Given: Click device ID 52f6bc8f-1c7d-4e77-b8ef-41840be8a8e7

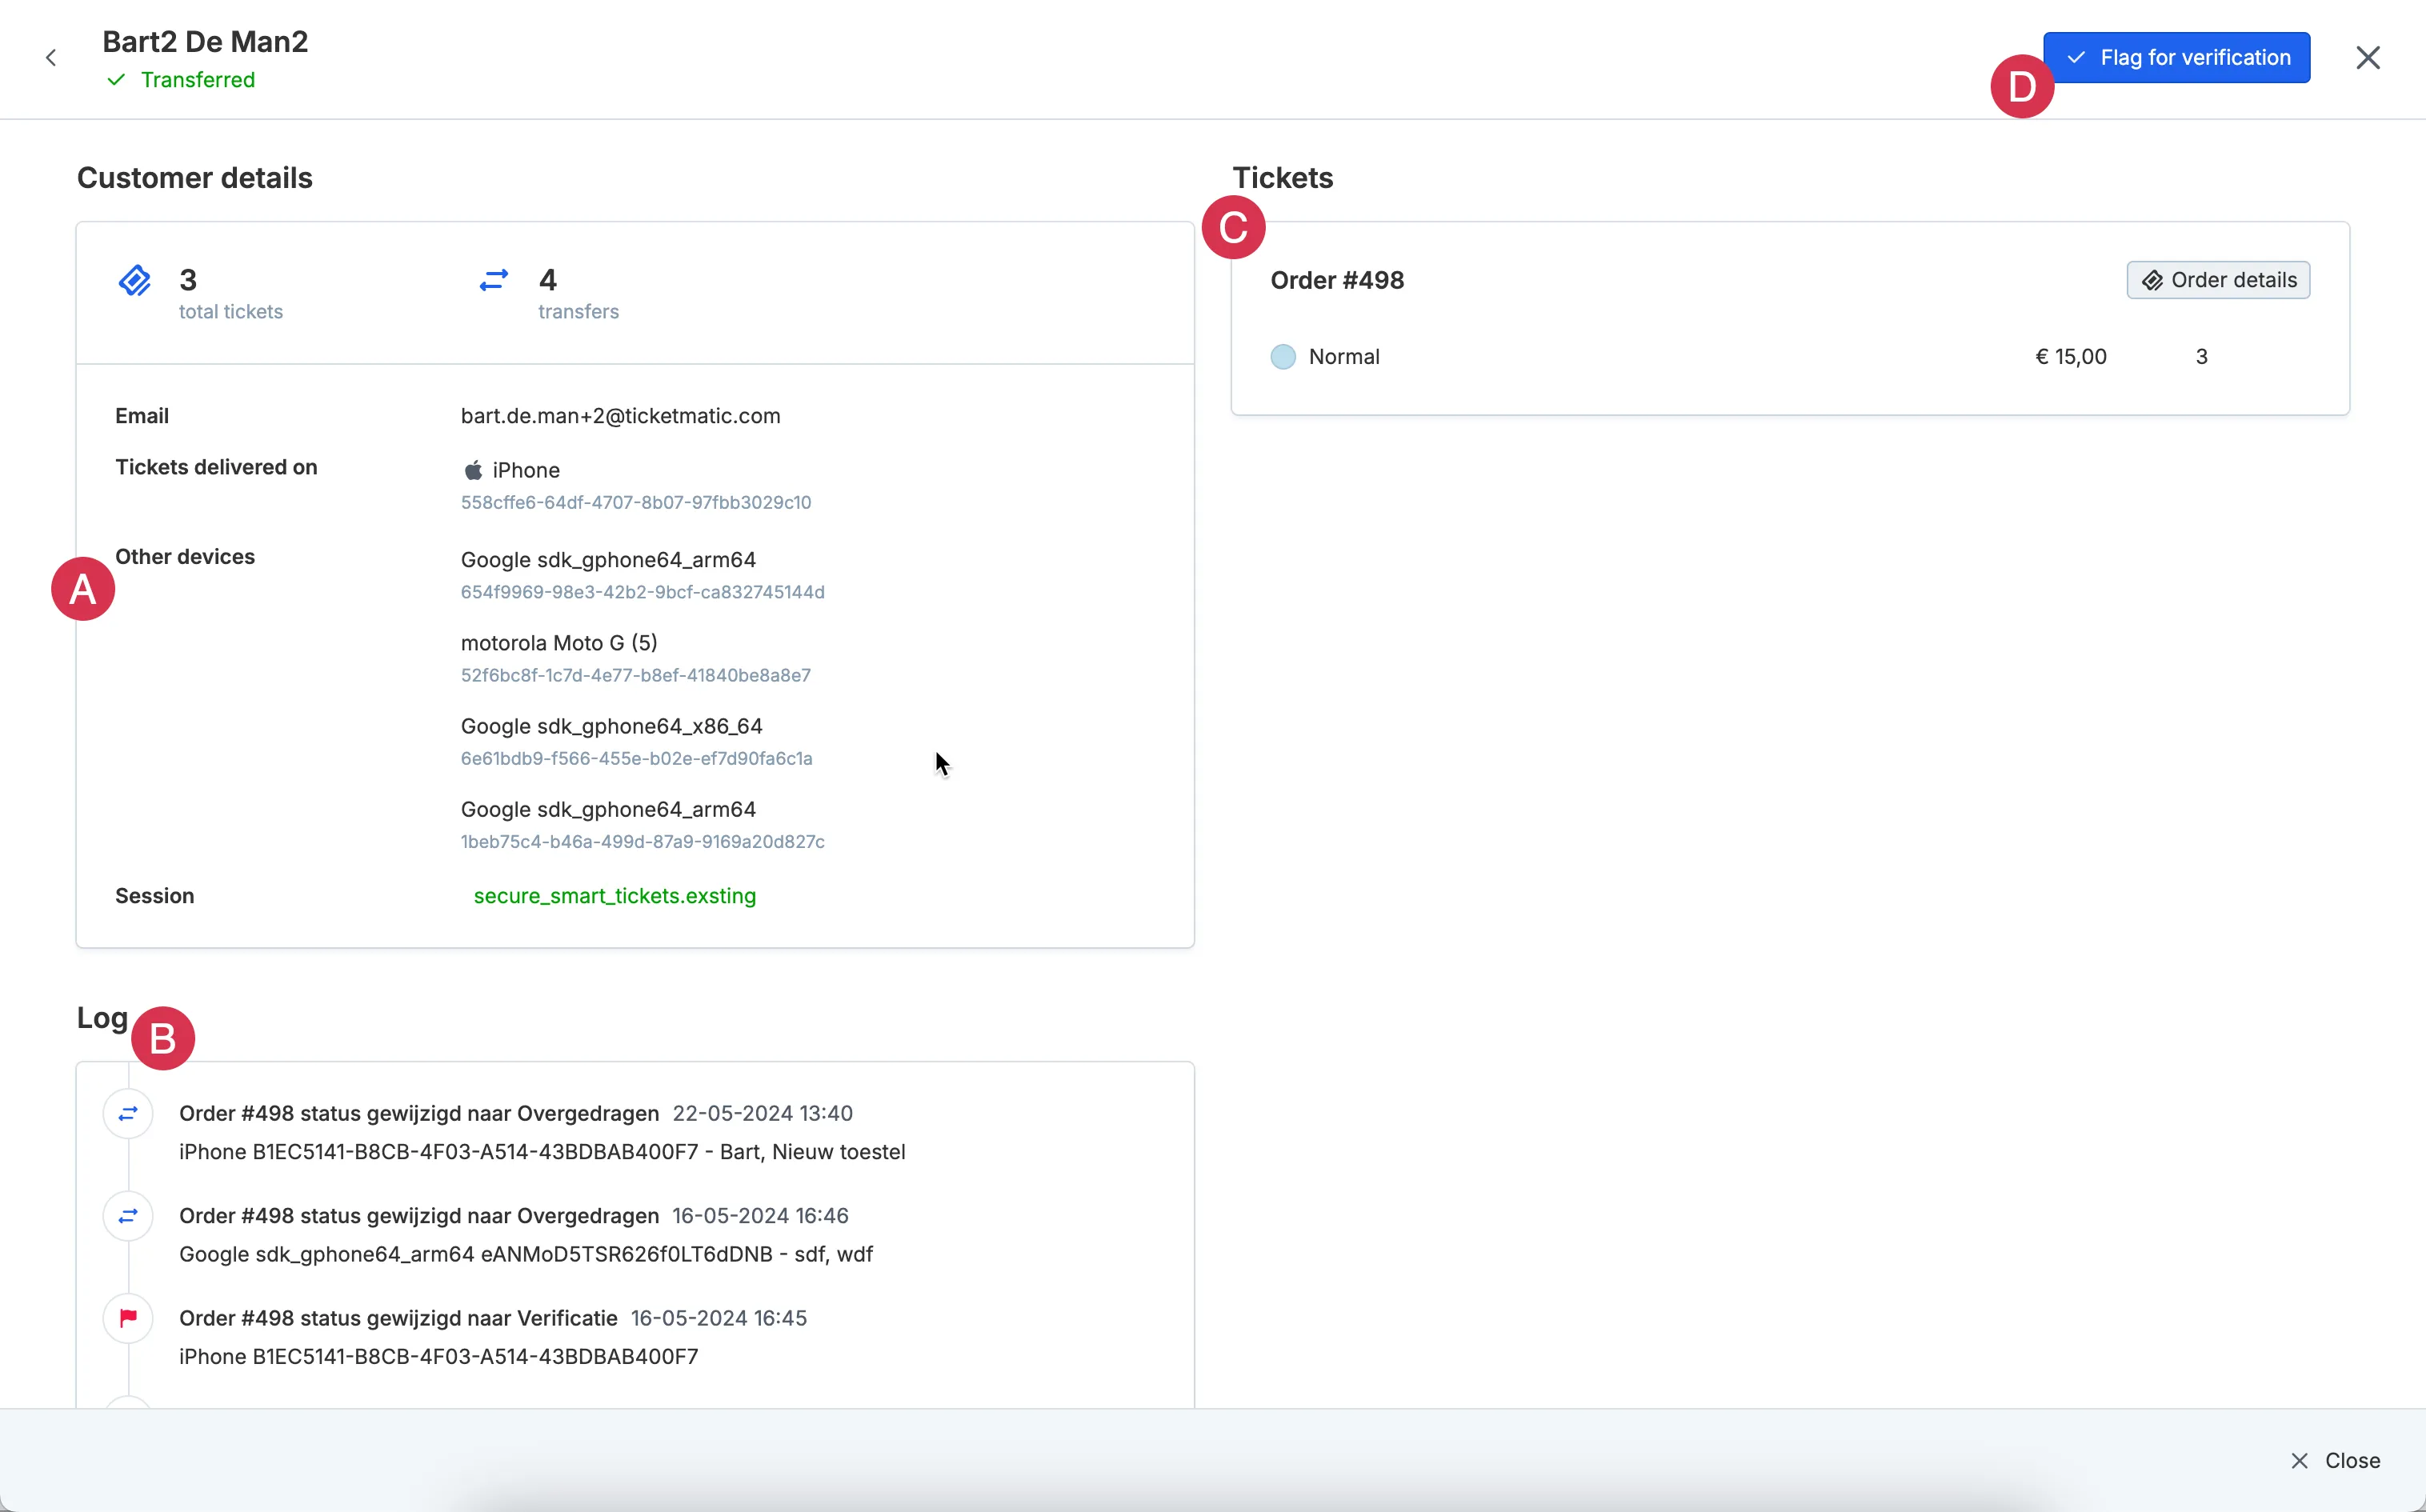Looking at the screenshot, I should click(635, 675).
